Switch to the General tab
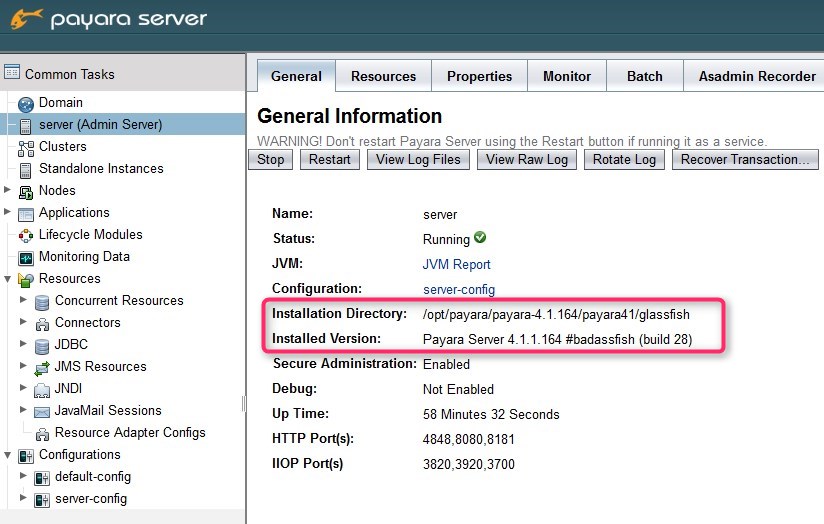The height and width of the screenshot is (524, 824). point(296,76)
